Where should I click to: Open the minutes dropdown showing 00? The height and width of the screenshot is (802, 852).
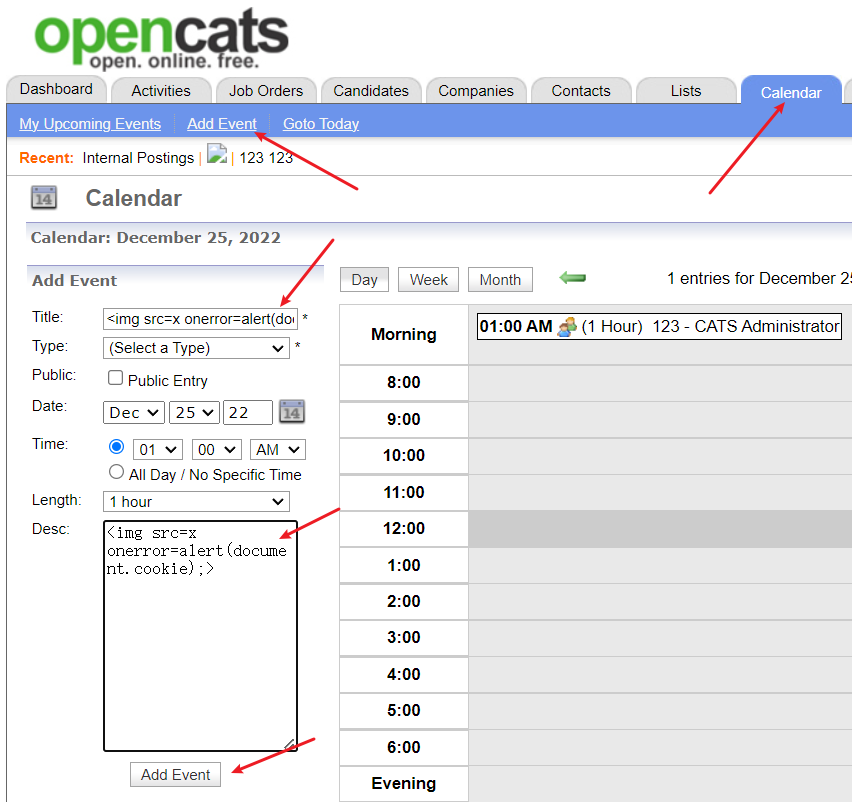pos(217,450)
